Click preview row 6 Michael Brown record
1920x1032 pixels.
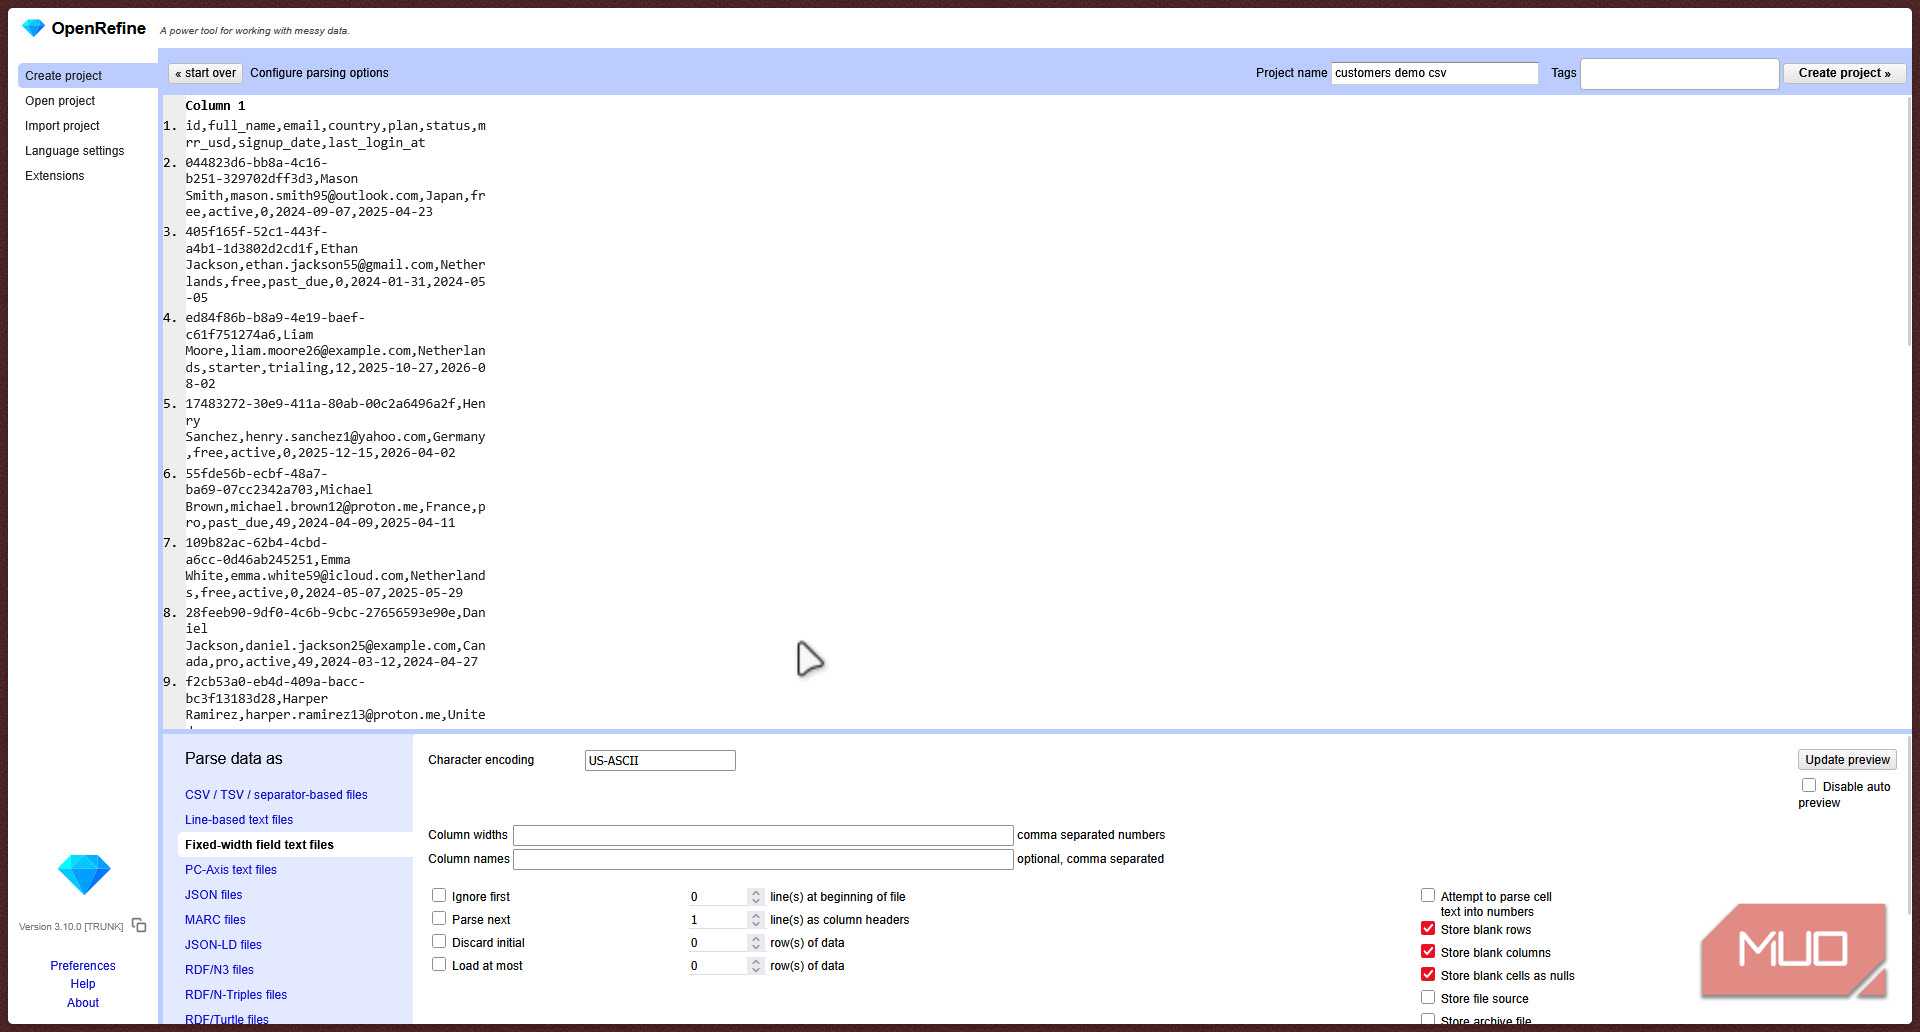[x=335, y=498]
